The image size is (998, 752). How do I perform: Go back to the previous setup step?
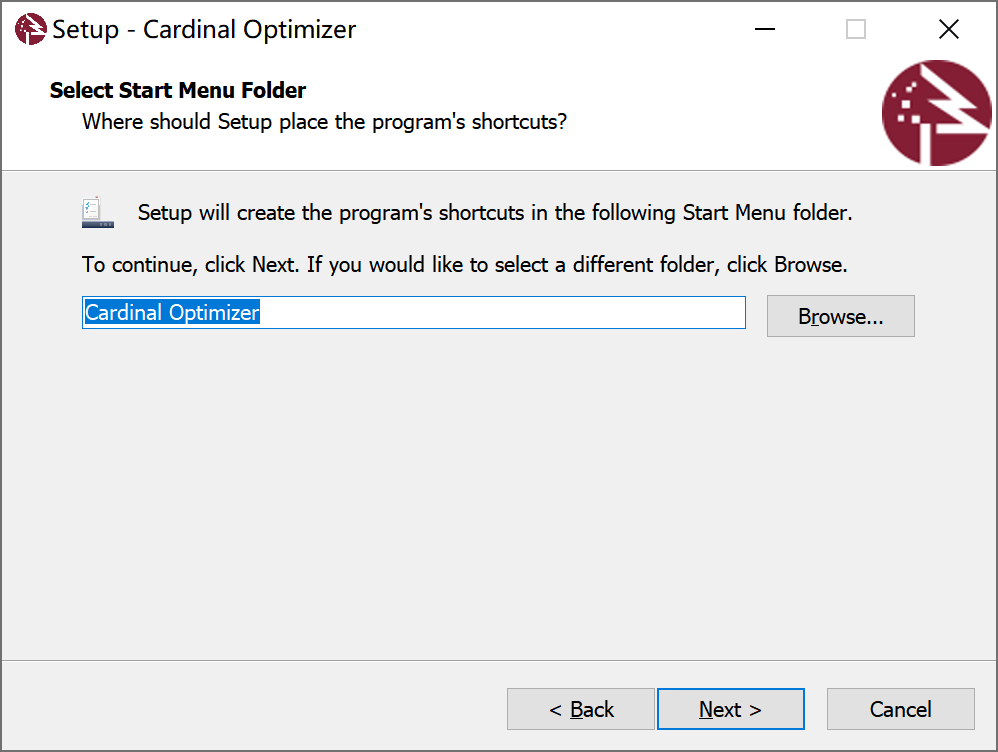point(581,709)
